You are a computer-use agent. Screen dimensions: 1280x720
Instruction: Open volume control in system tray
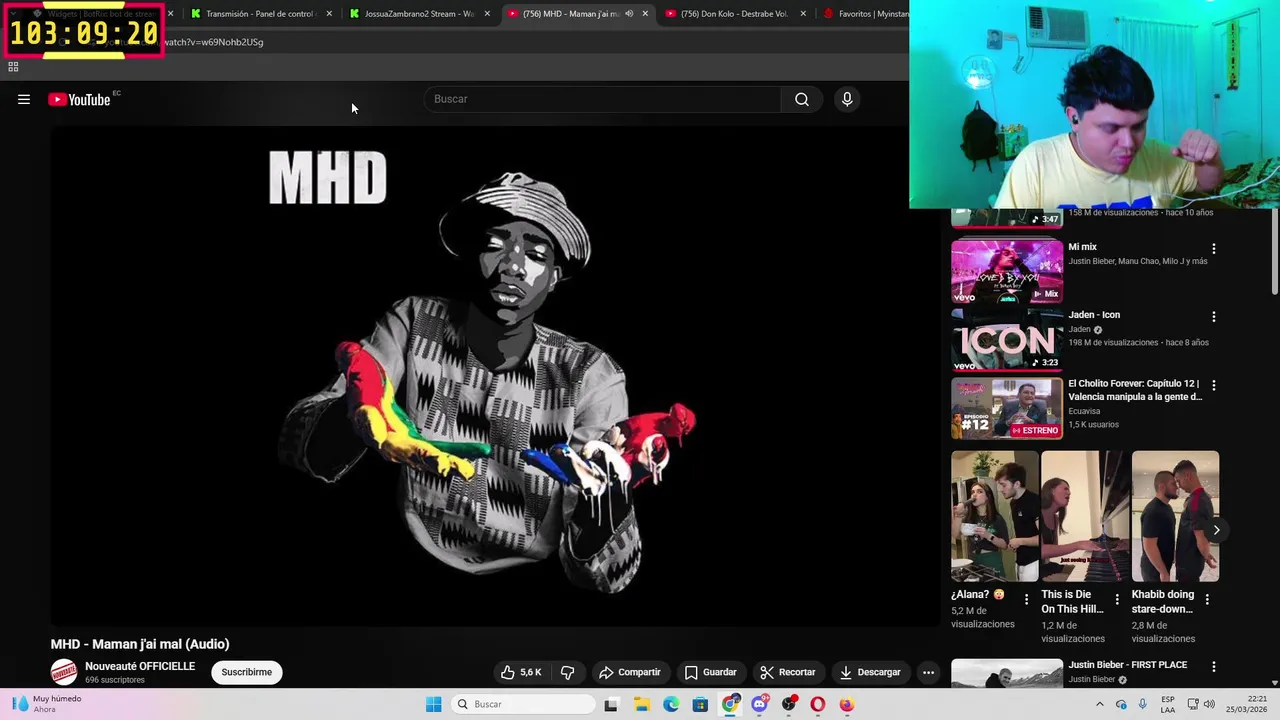tap(1207, 704)
